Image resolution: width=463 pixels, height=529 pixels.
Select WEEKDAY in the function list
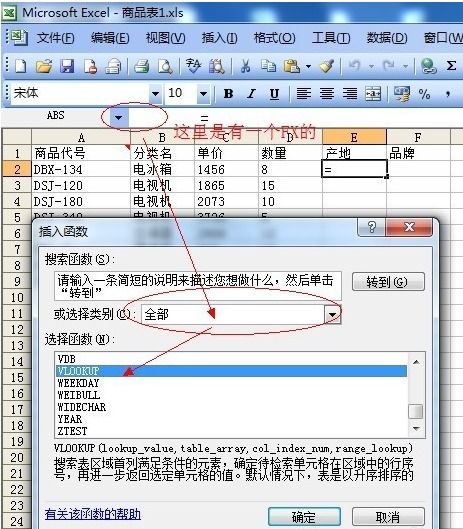(x=232, y=383)
